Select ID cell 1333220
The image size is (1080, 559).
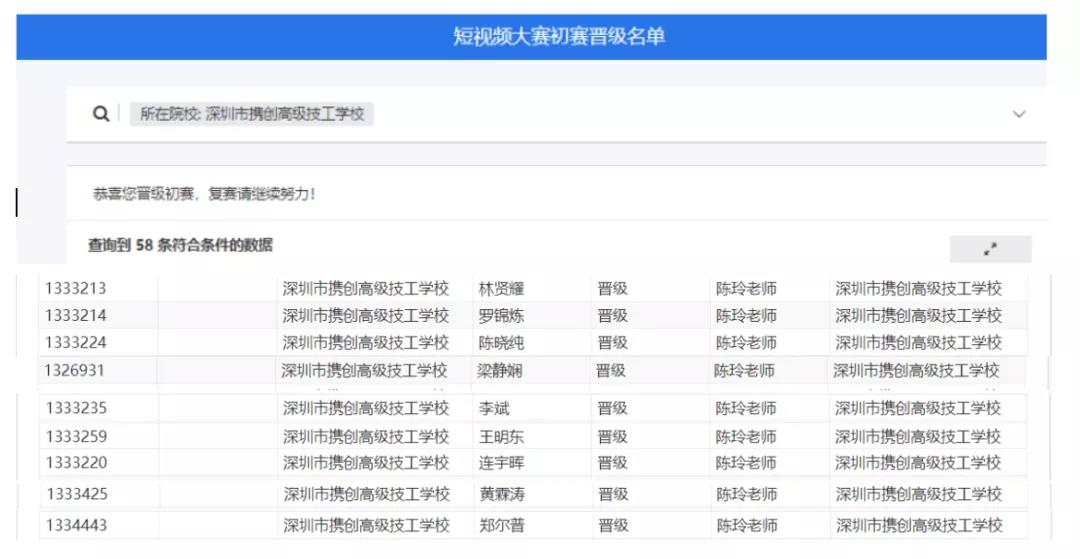tap(76, 463)
